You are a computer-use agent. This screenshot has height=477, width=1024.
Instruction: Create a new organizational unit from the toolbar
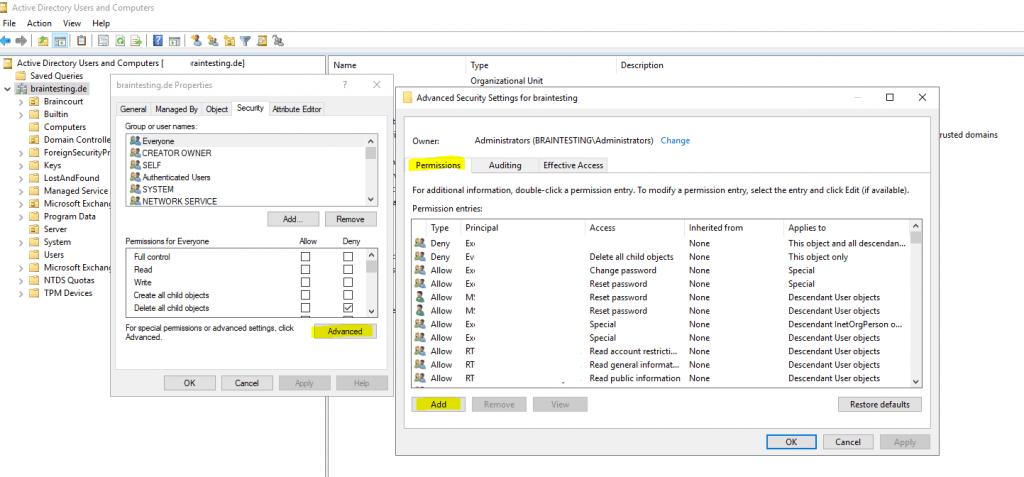(x=229, y=41)
